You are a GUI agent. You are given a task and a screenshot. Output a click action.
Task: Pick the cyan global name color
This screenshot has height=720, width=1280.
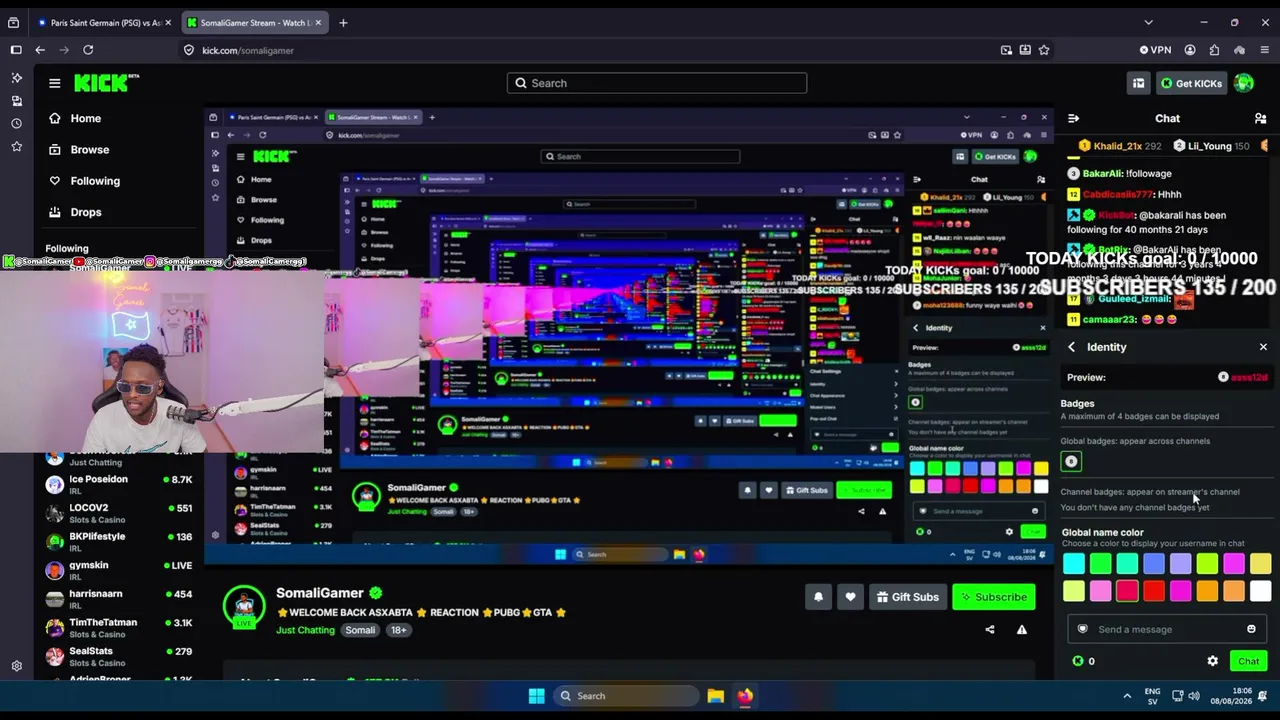coord(1074,564)
